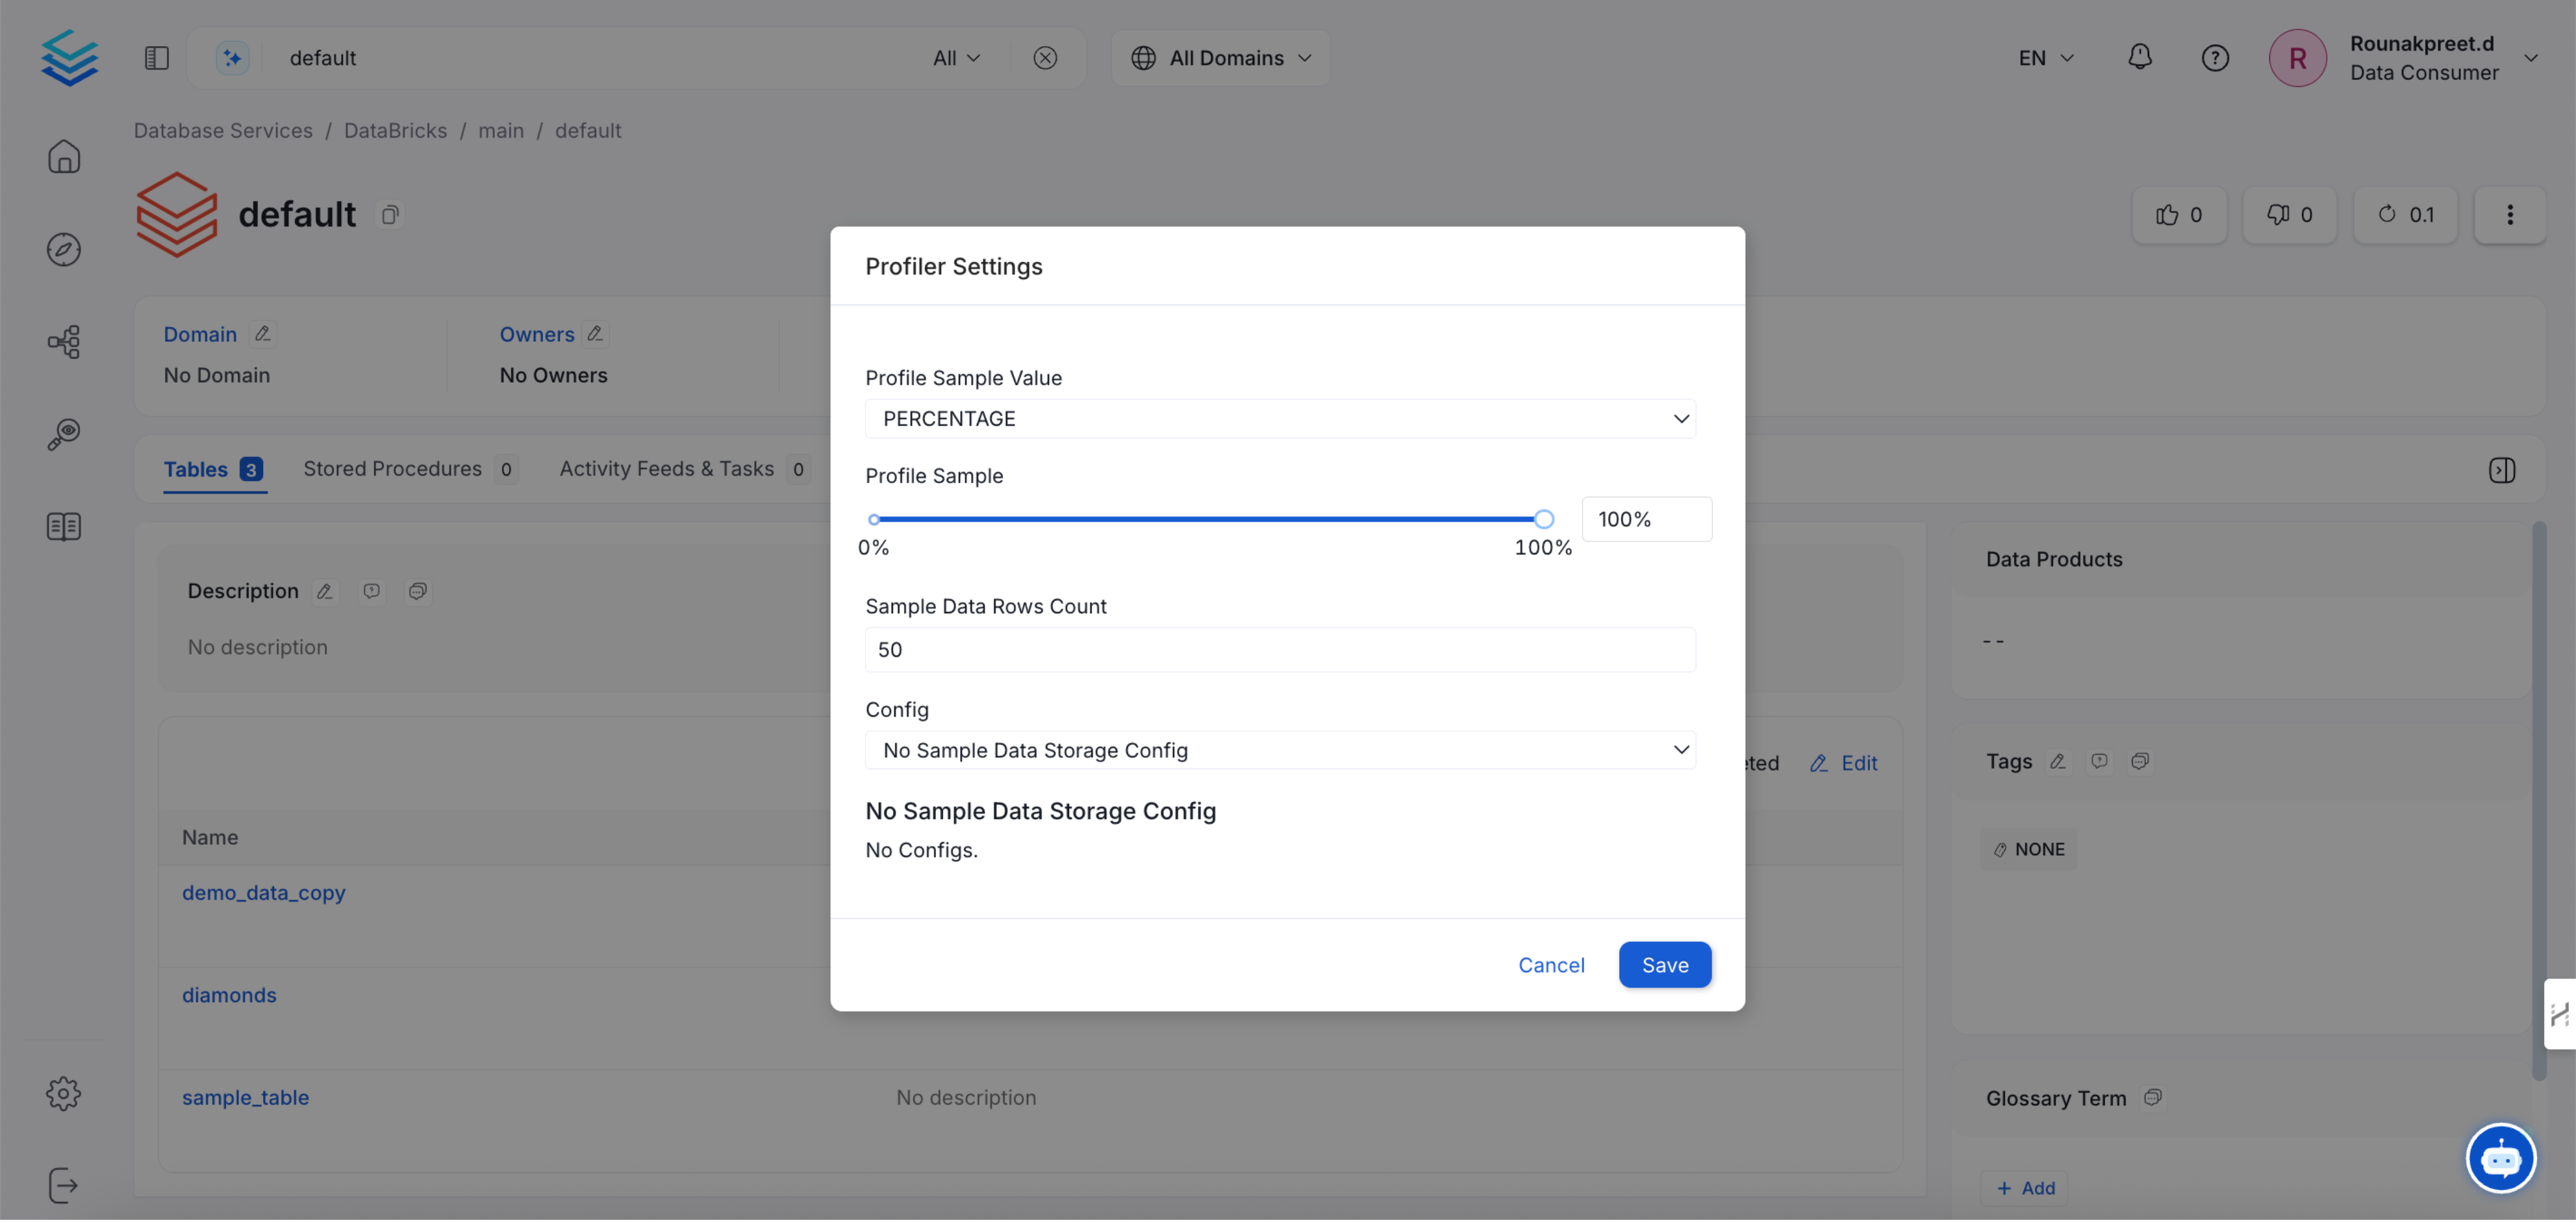The image size is (2576, 1223).
Task: Cancel the Profiler Settings dialog
Action: pos(1550,966)
